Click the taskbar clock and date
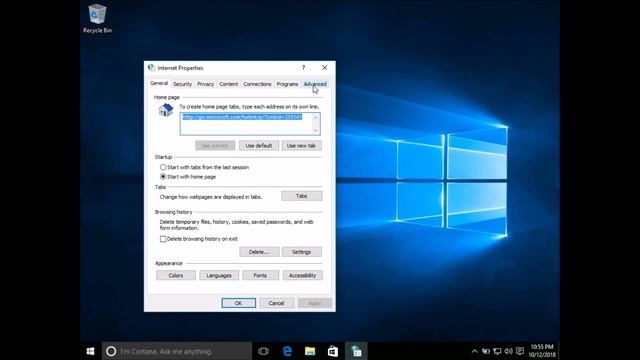The width and height of the screenshot is (640, 360). (x=542, y=351)
